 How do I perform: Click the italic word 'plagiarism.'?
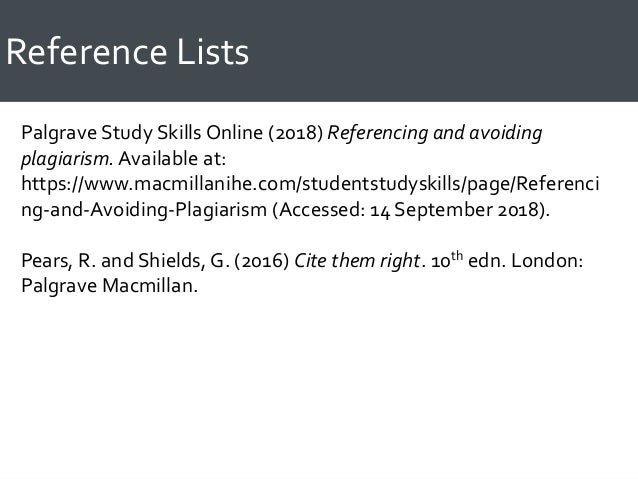[x=63, y=160]
